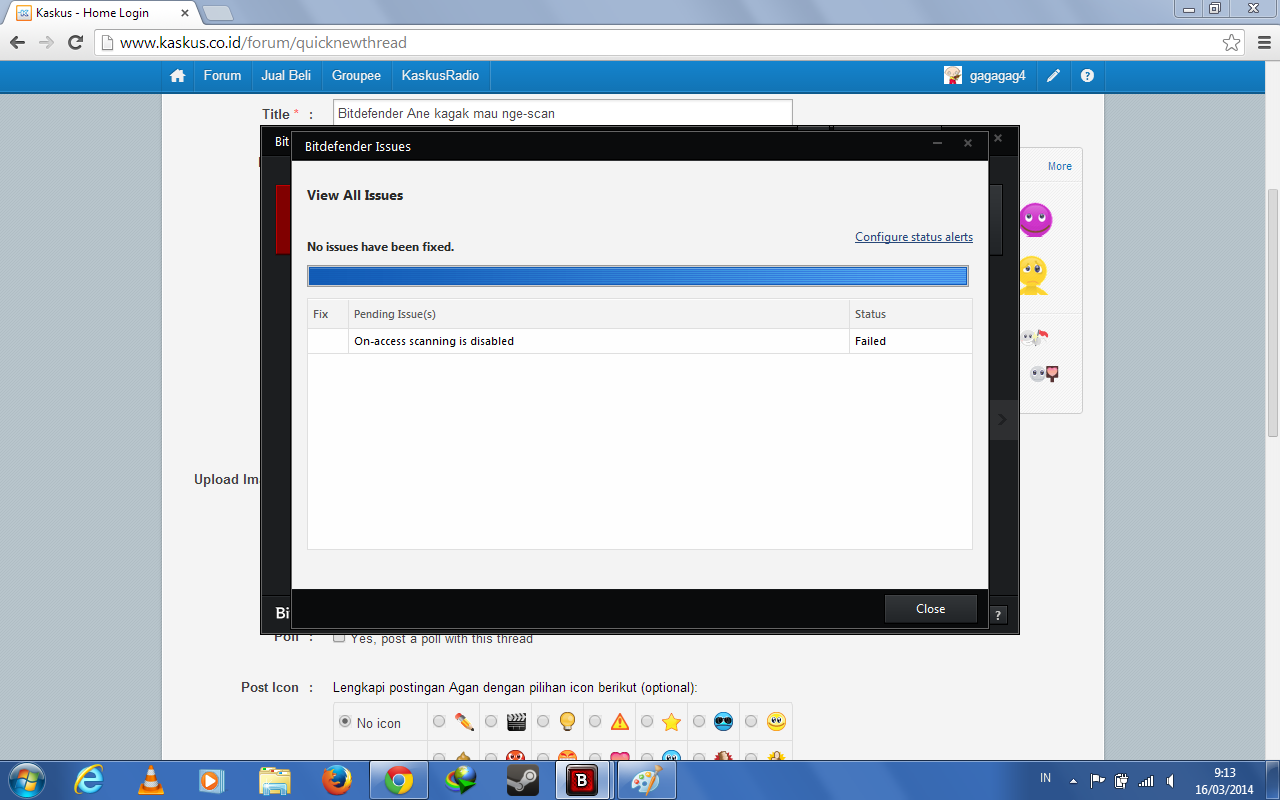The image size is (1280, 800).
Task: Open the Jual Beli menu
Action: click(x=286, y=76)
